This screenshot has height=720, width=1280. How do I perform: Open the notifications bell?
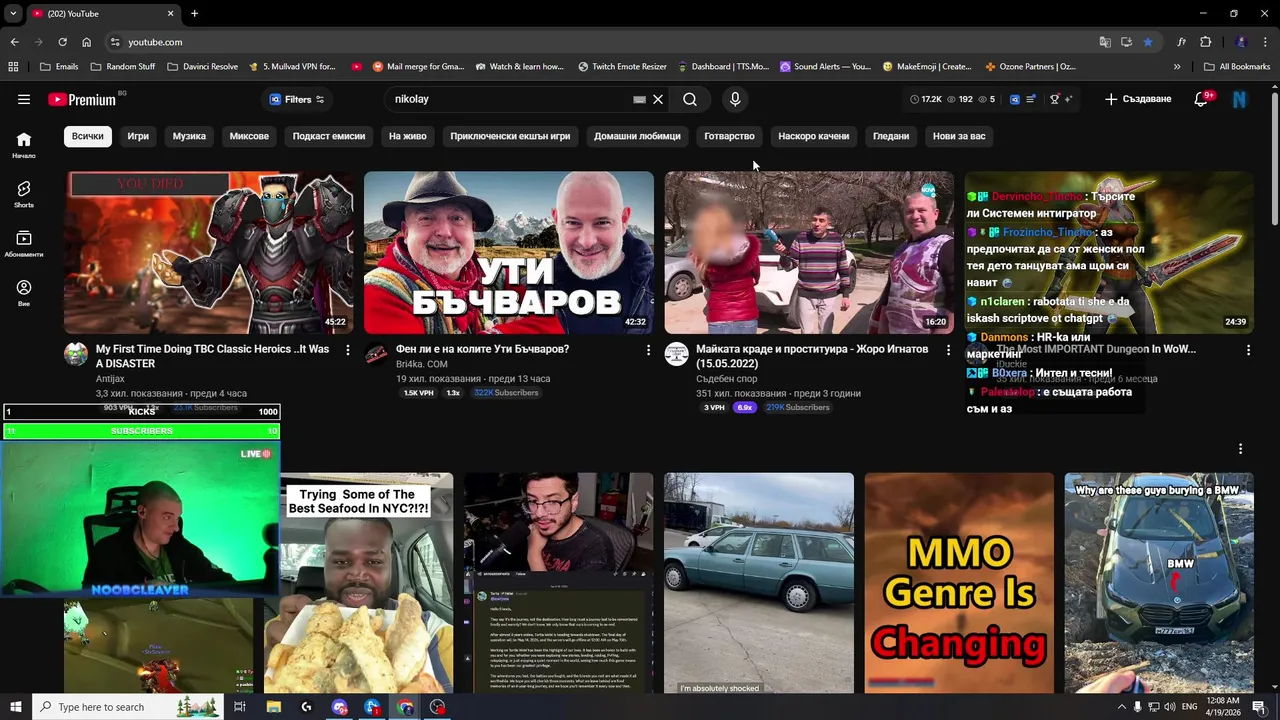pyautogui.click(x=1202, y=99)
